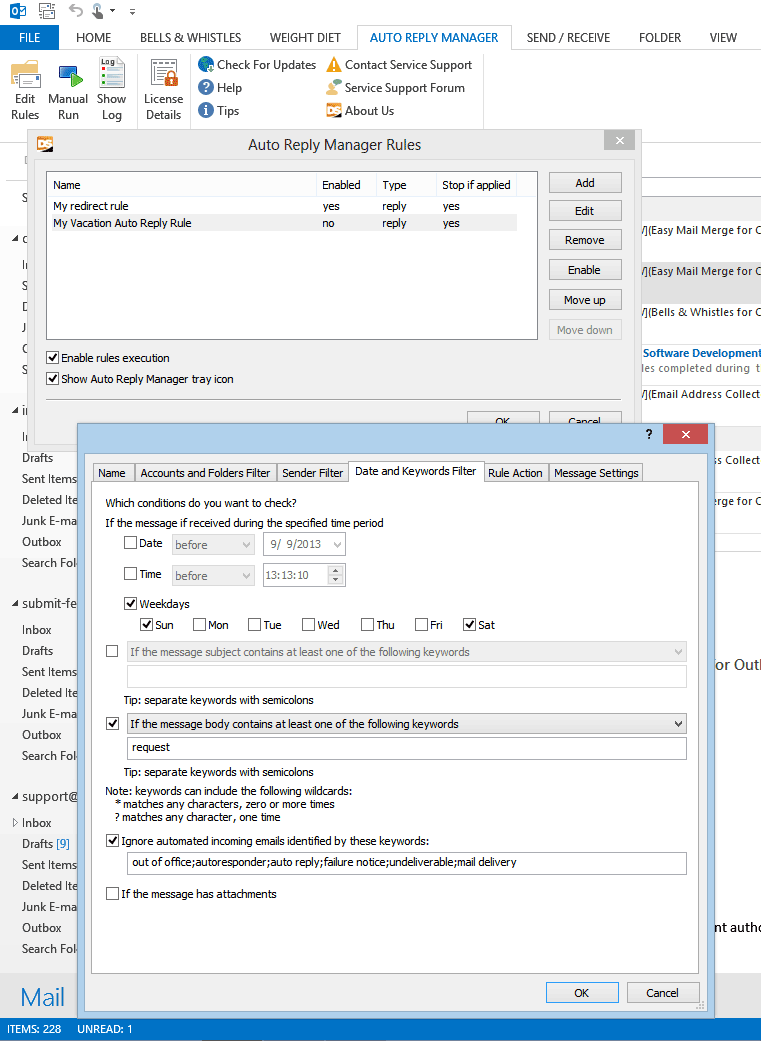This screenshot has width=761, height=1041.
Task: Check the Mon weekday checkbox
Action: [200, 625]
